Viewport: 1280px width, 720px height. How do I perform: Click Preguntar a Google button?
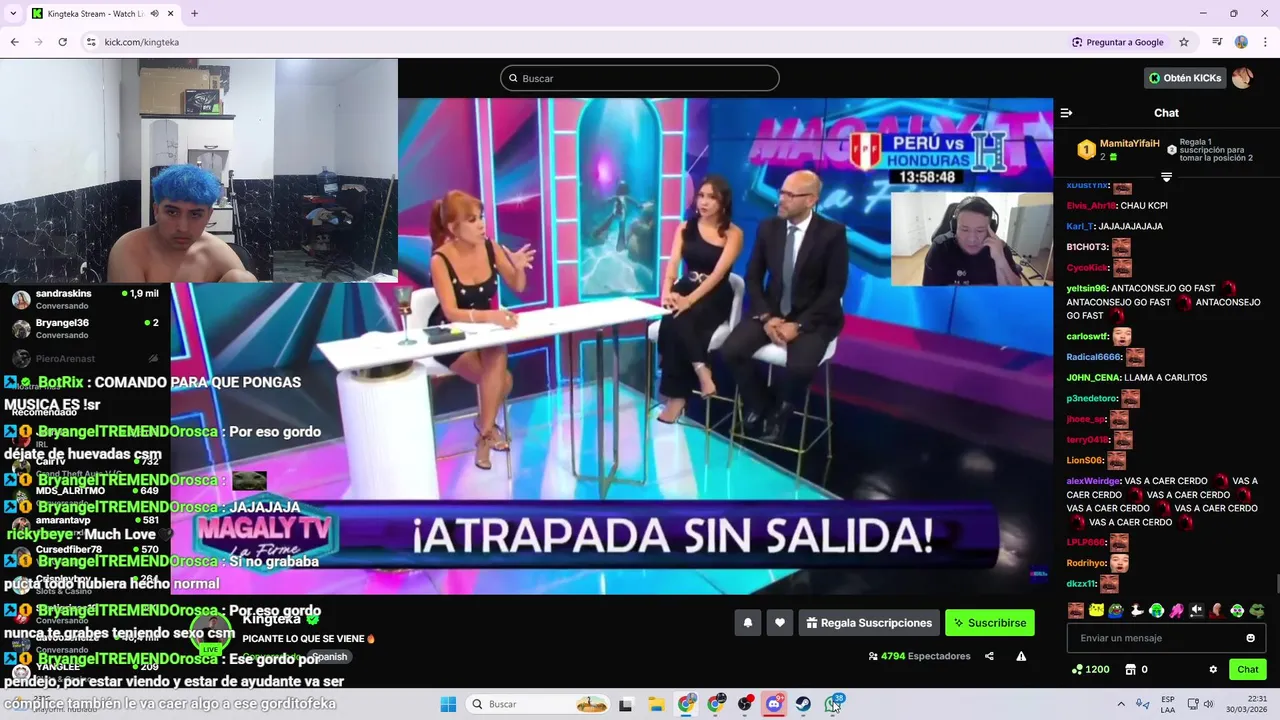coord(1117,42)
